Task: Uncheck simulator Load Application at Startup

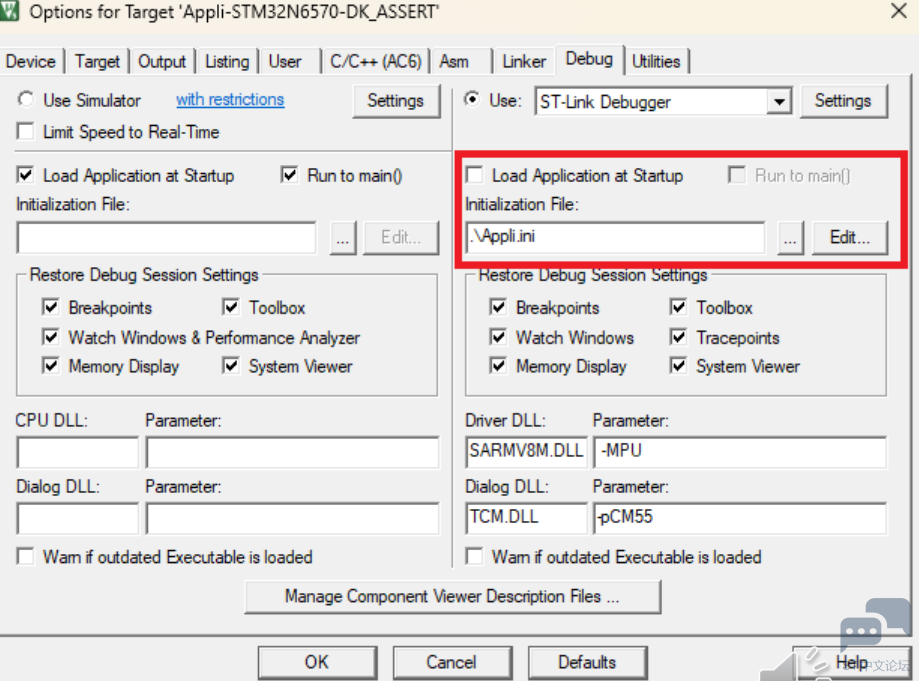Action: click(x=26, y=175)
